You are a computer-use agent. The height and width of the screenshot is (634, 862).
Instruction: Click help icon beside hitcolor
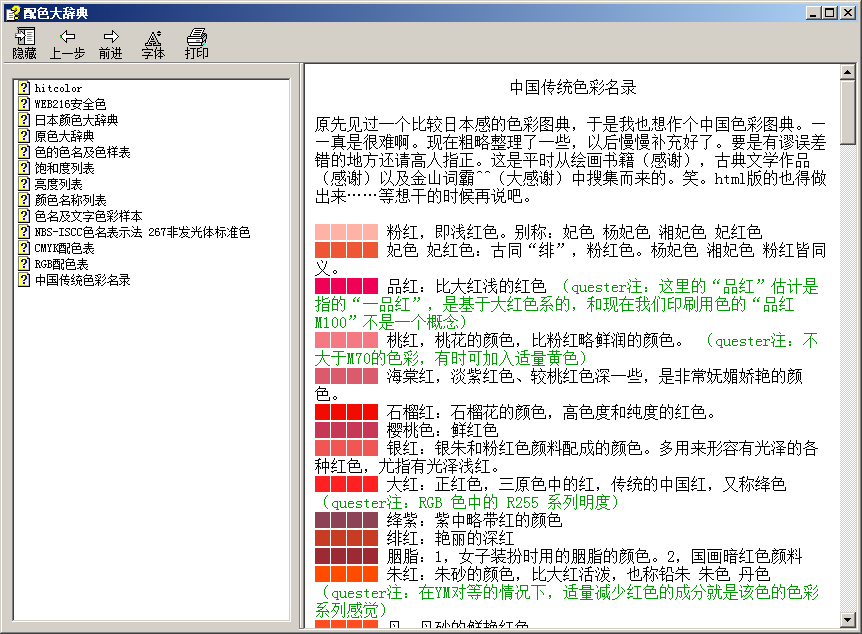[24, 88]
